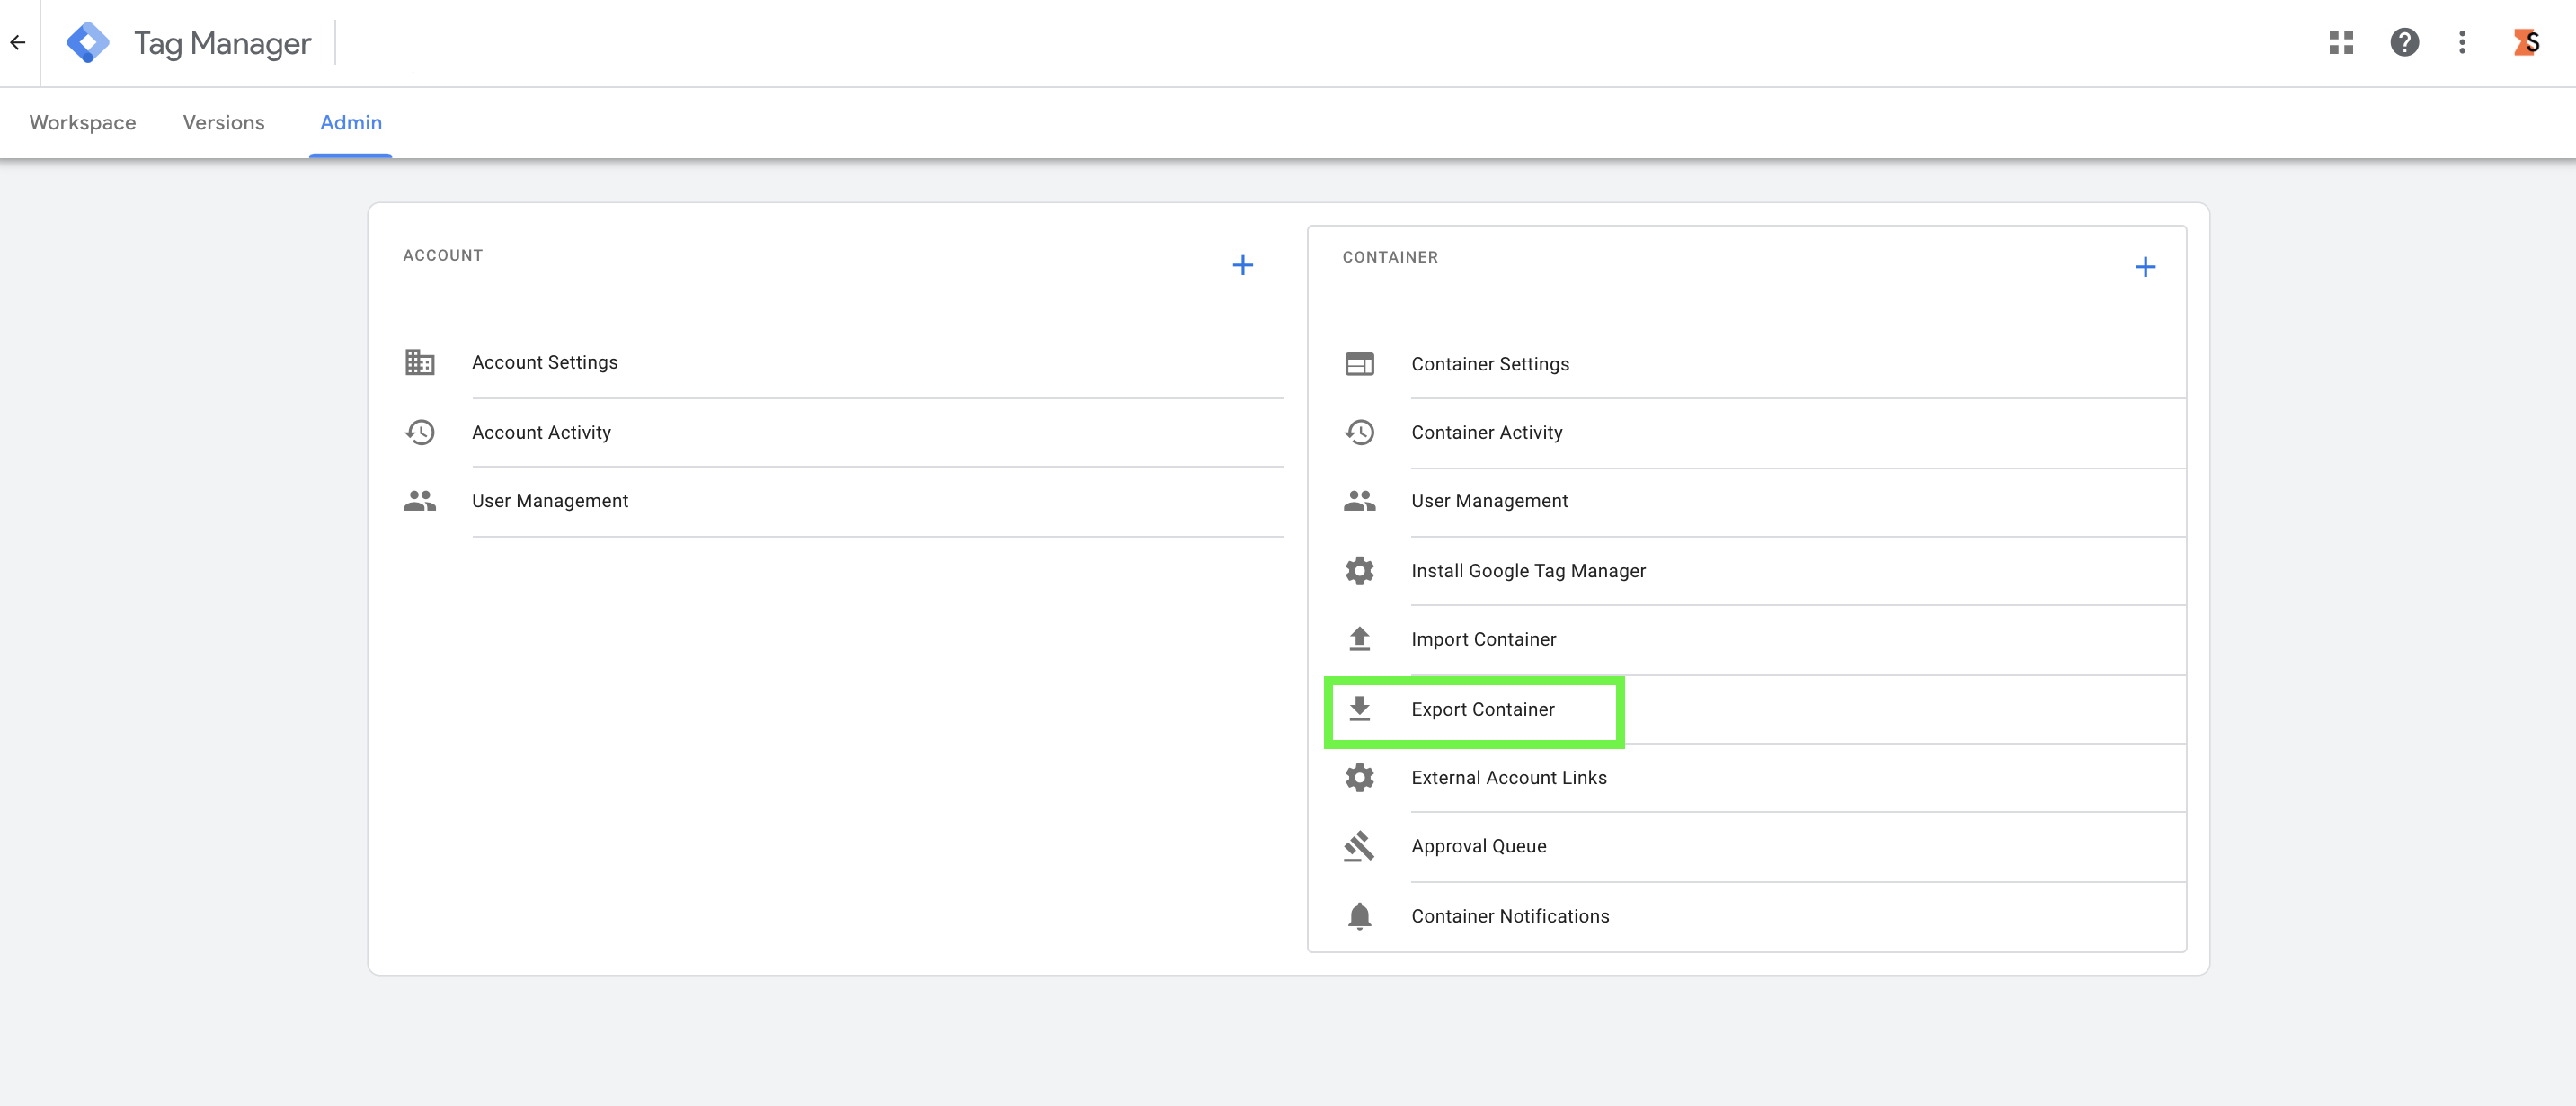Viewport: 2576px width, 1106px height.
Task: Switch to the Workspace tab
Action: (83, 122)
